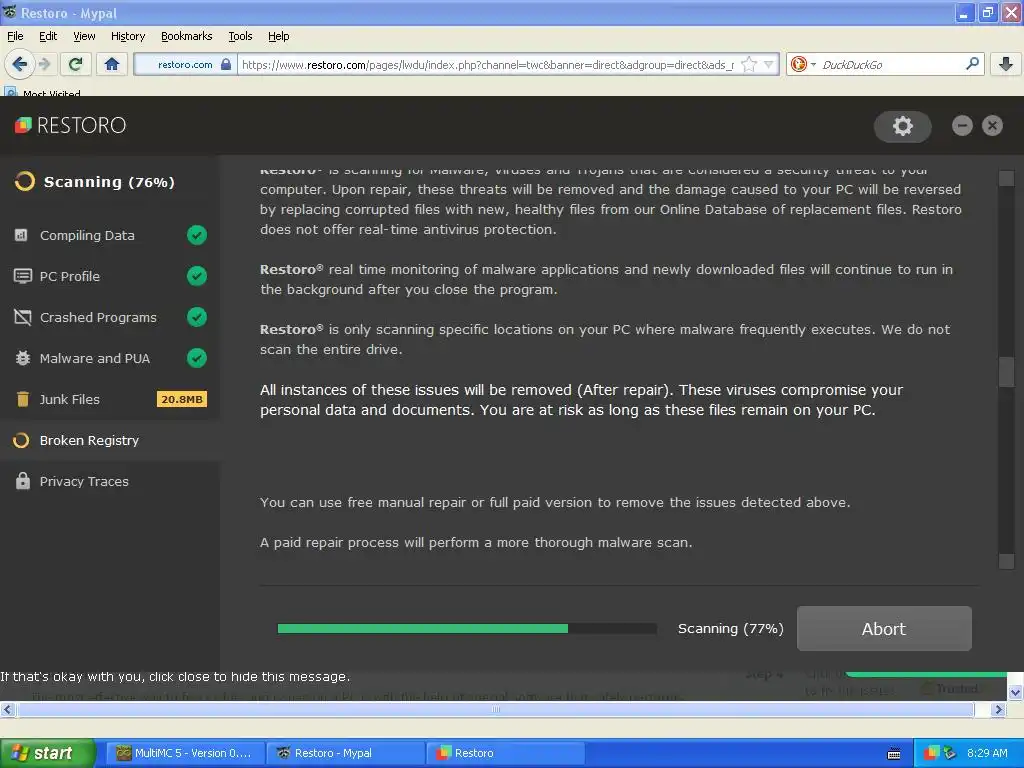This screenshot has width=1024, height=768.
Task: Select Crashed Programs icon in sidebar
Action: click(22, 317)
